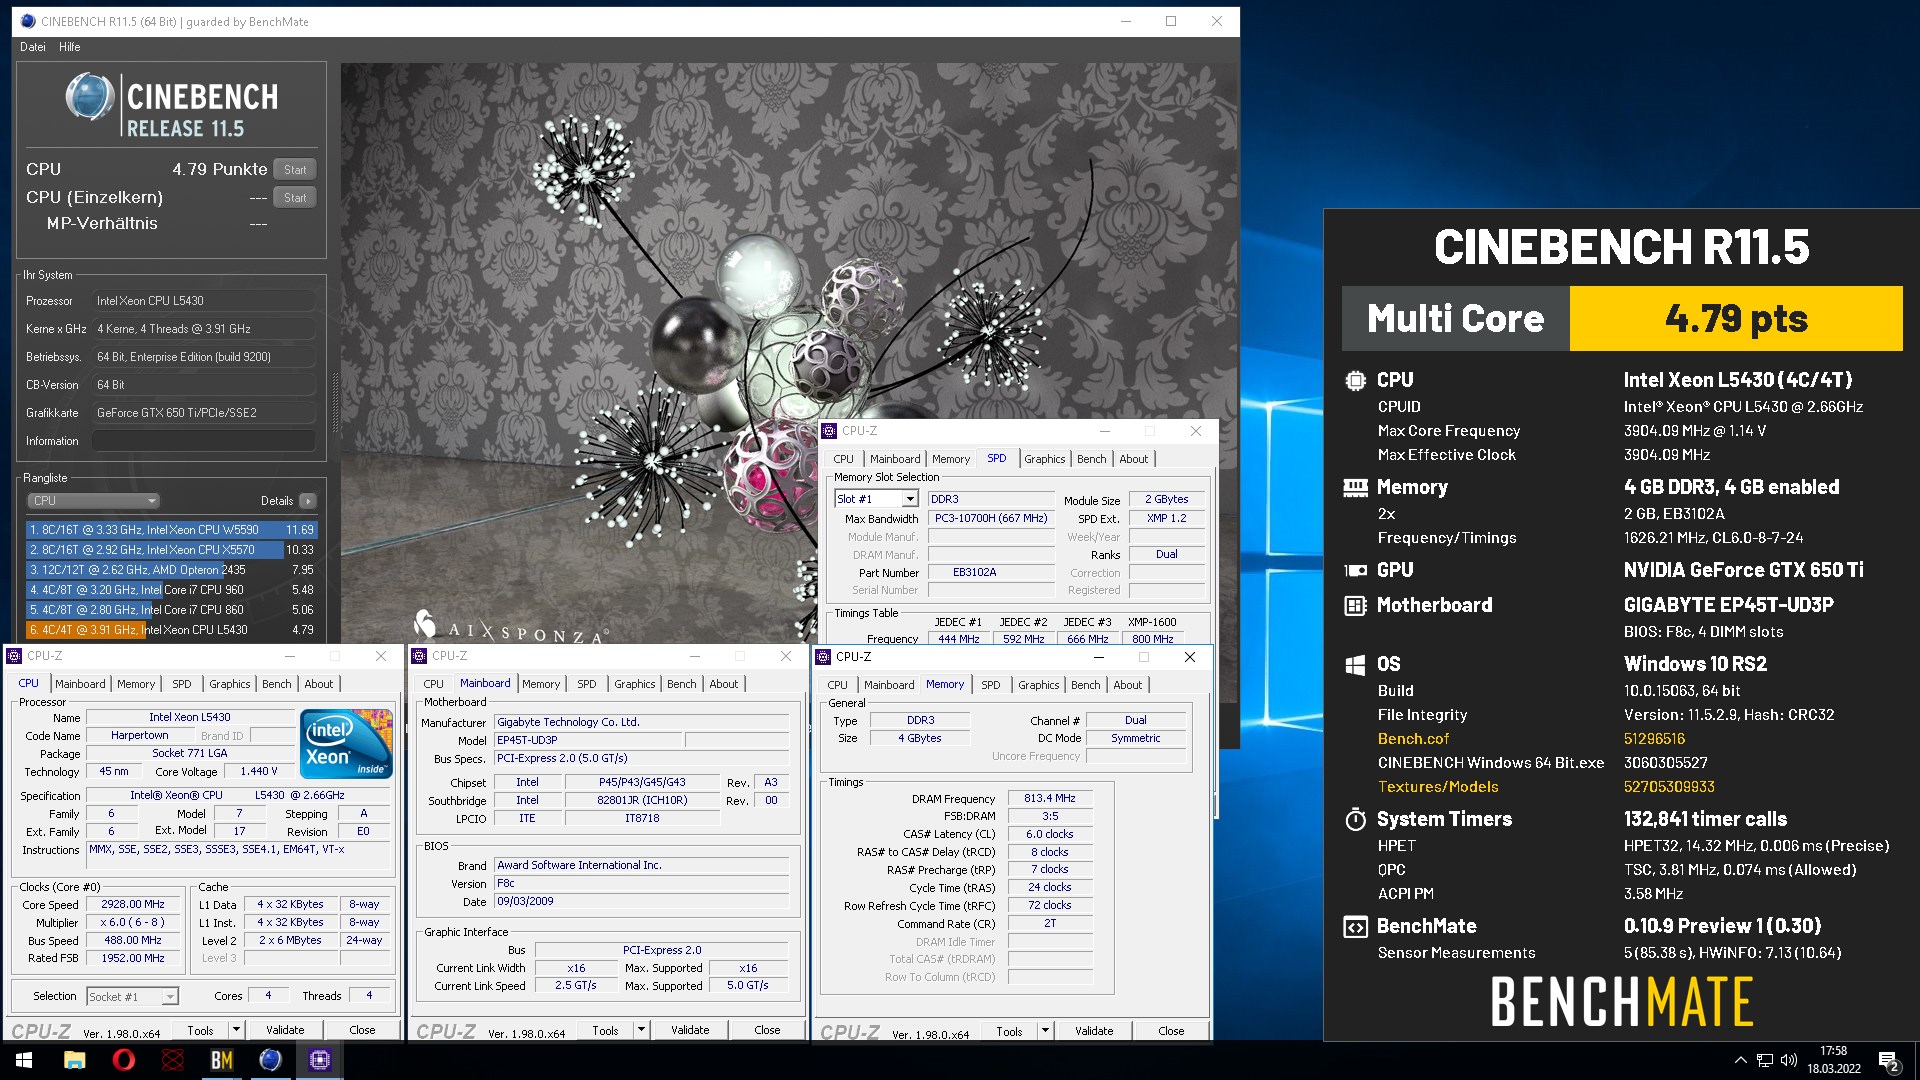Click BenchMate CPU chip icon

coord(1355,380)
